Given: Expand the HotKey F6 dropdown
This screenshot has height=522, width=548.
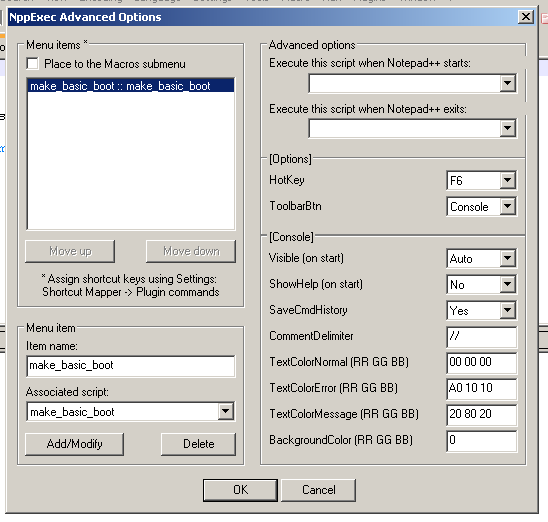Looking at the screenshot, I should point(507,180).
